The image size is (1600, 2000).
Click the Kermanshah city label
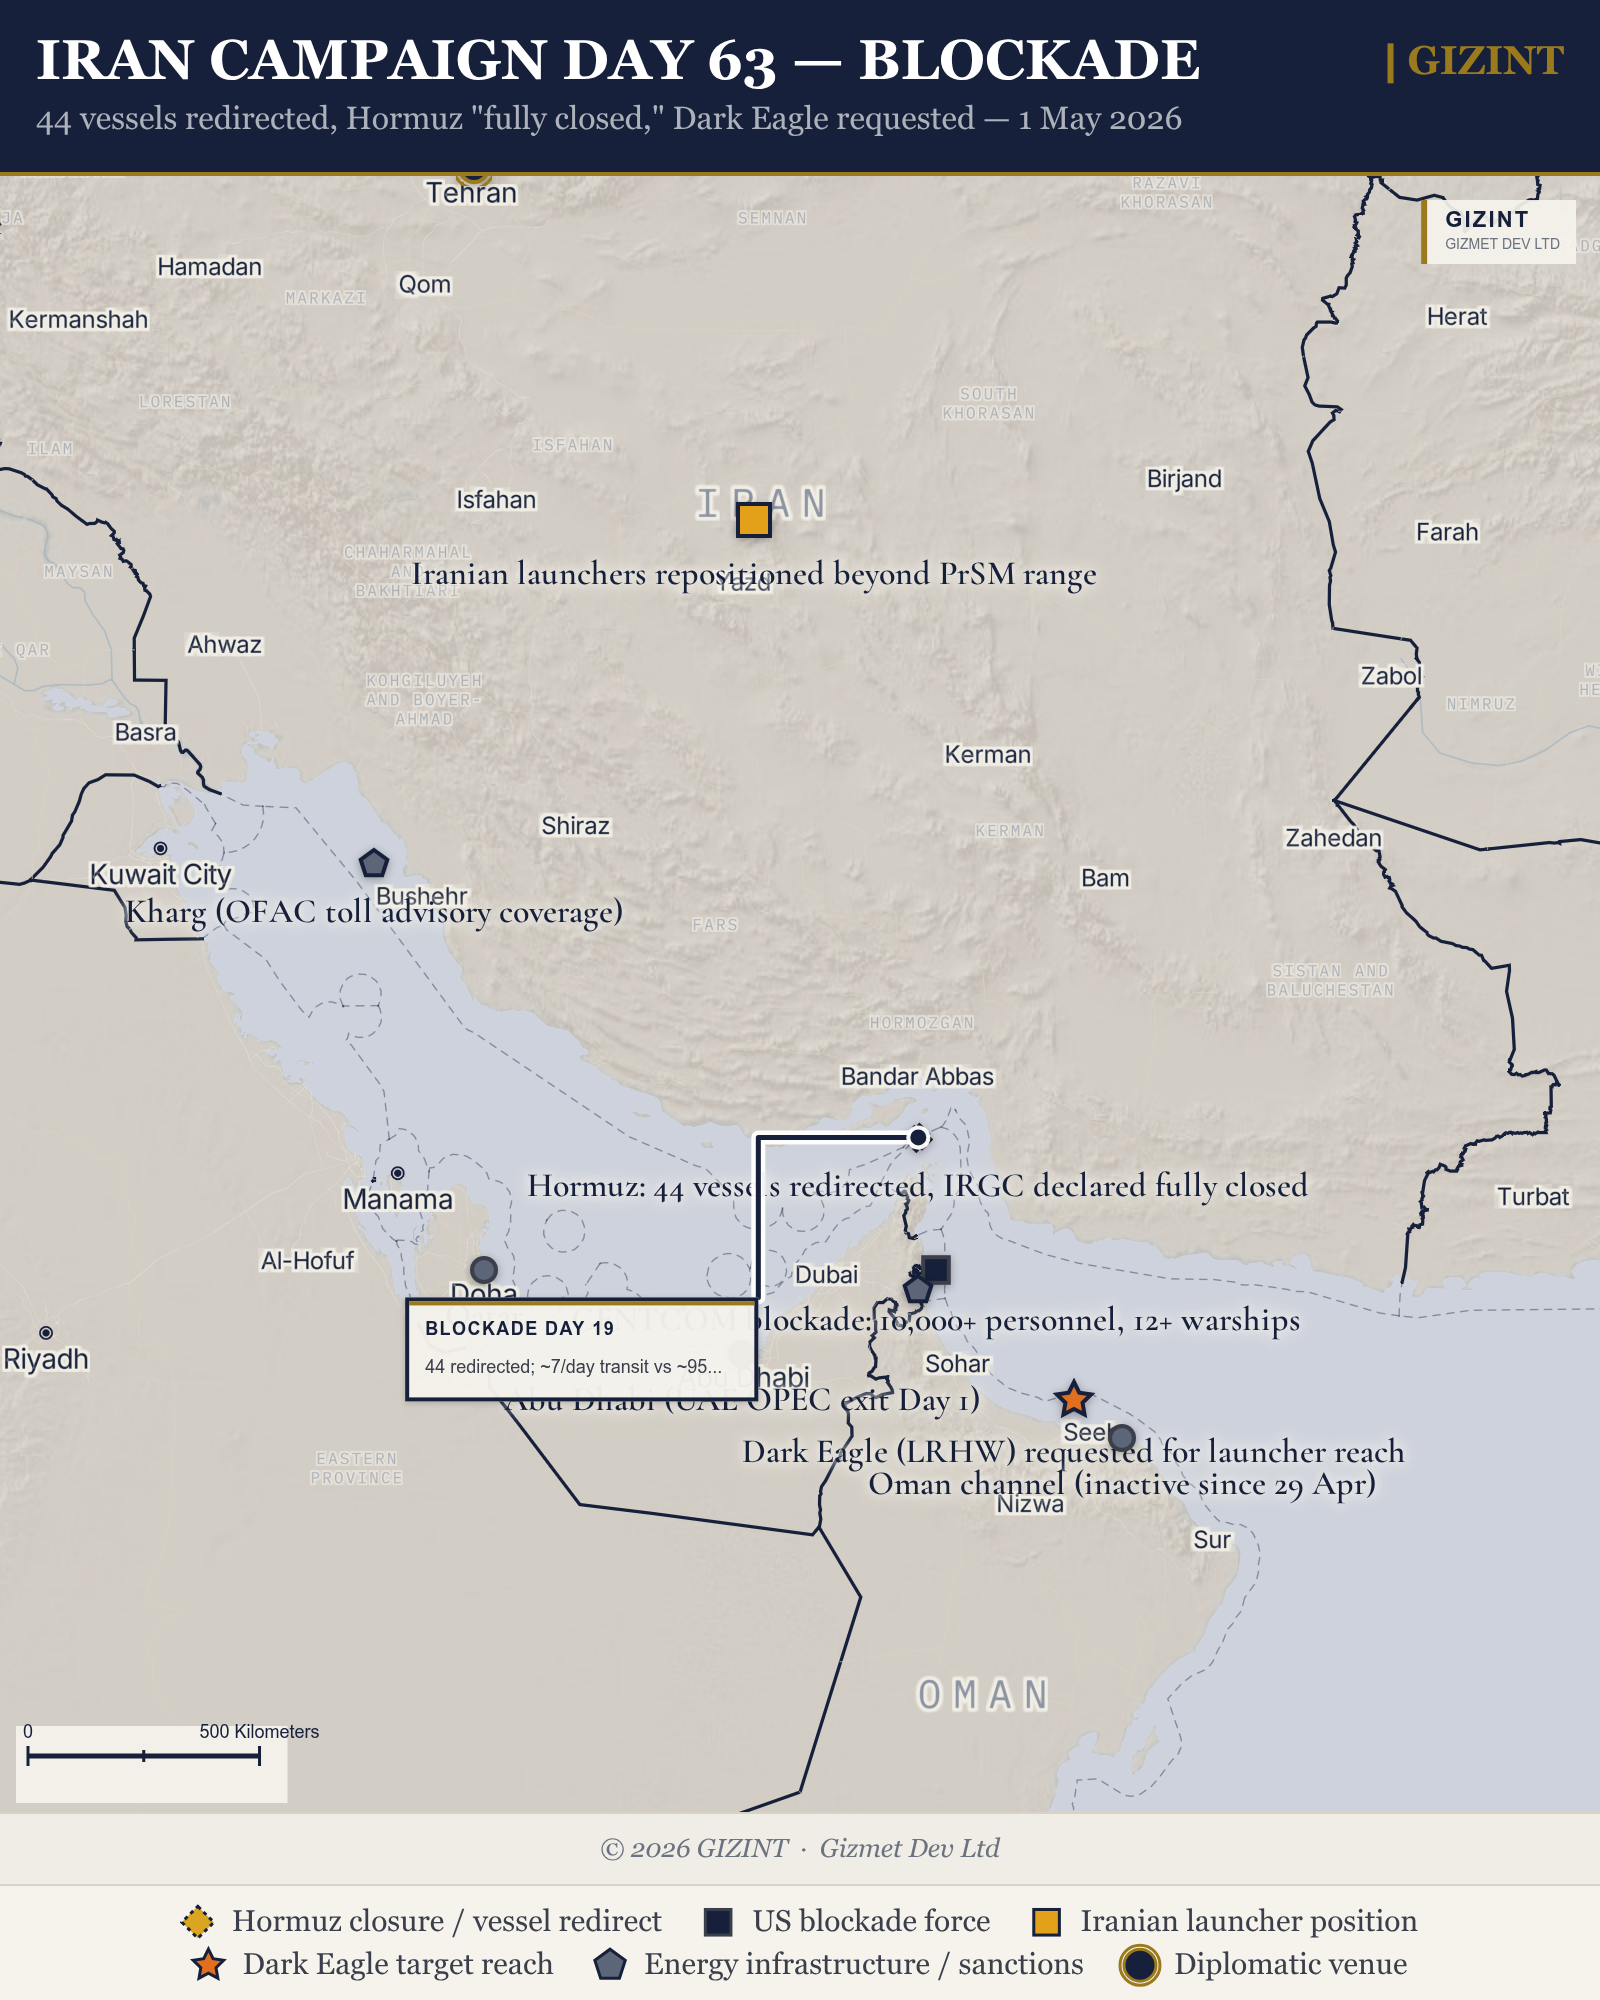(78, 320)
